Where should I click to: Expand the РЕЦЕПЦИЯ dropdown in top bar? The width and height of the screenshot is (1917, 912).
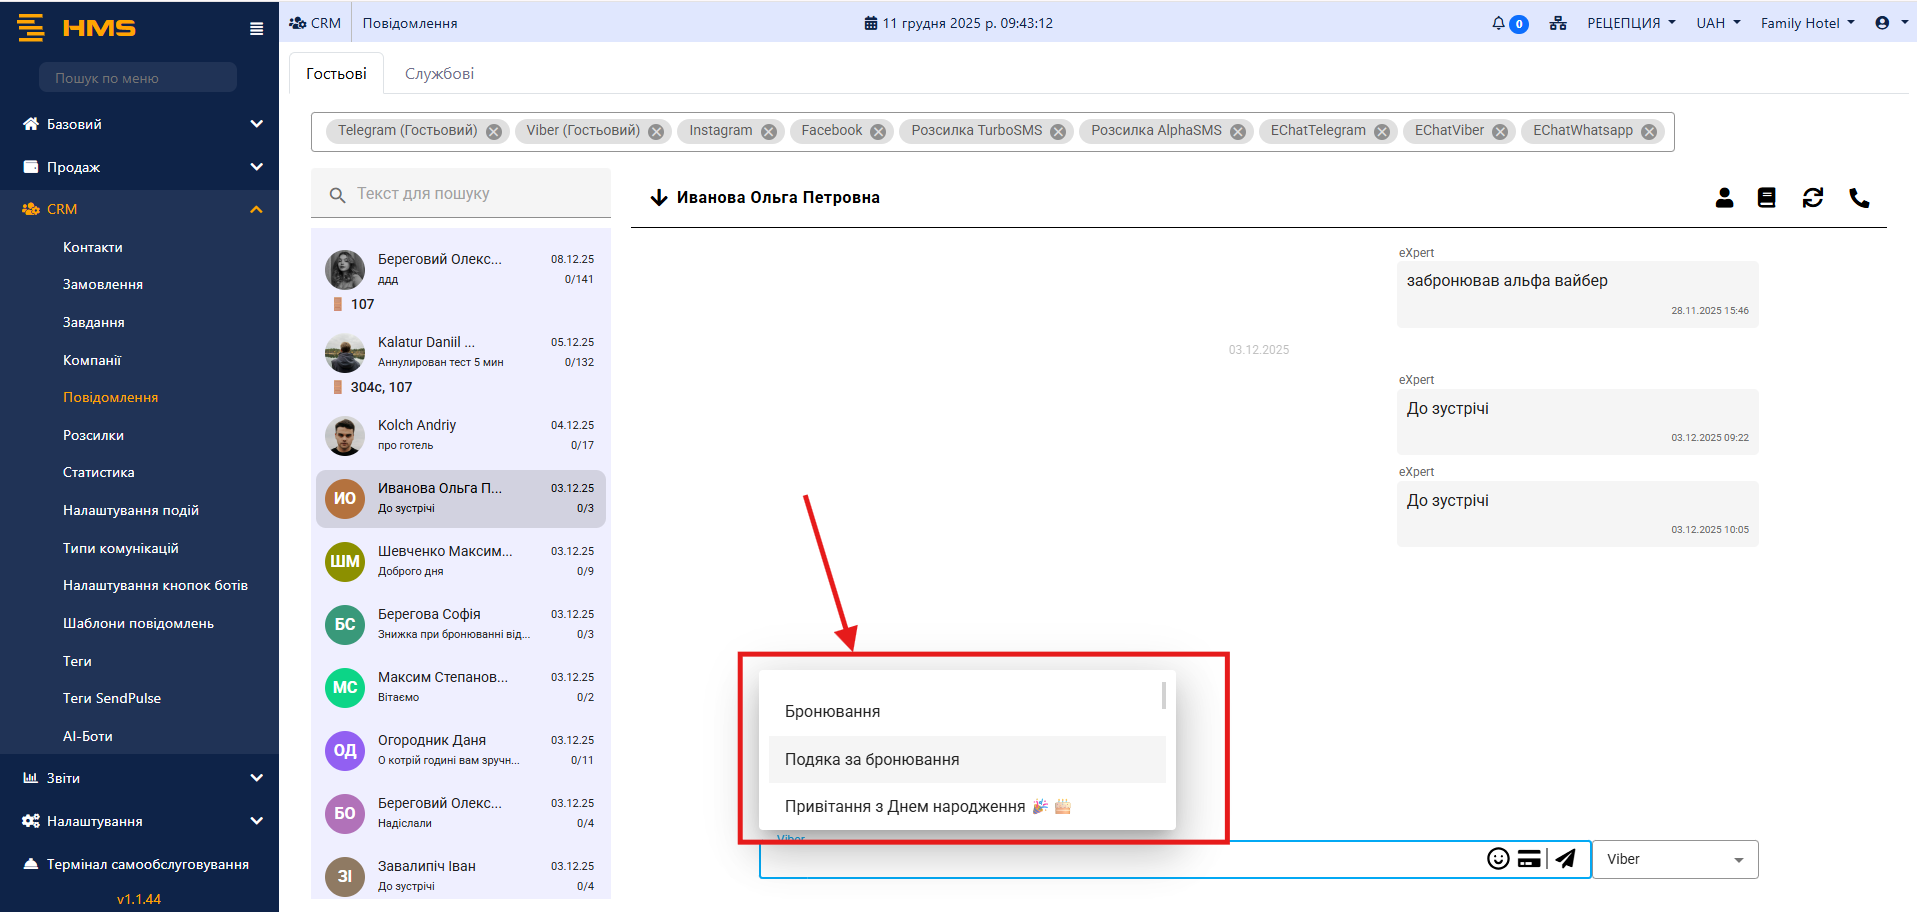pyautogui.click(x=1631, y=23)
